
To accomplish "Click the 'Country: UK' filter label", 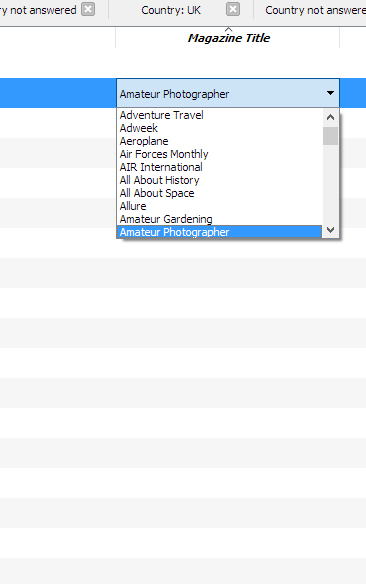I will pyautogui.click(x=171, y=10).
